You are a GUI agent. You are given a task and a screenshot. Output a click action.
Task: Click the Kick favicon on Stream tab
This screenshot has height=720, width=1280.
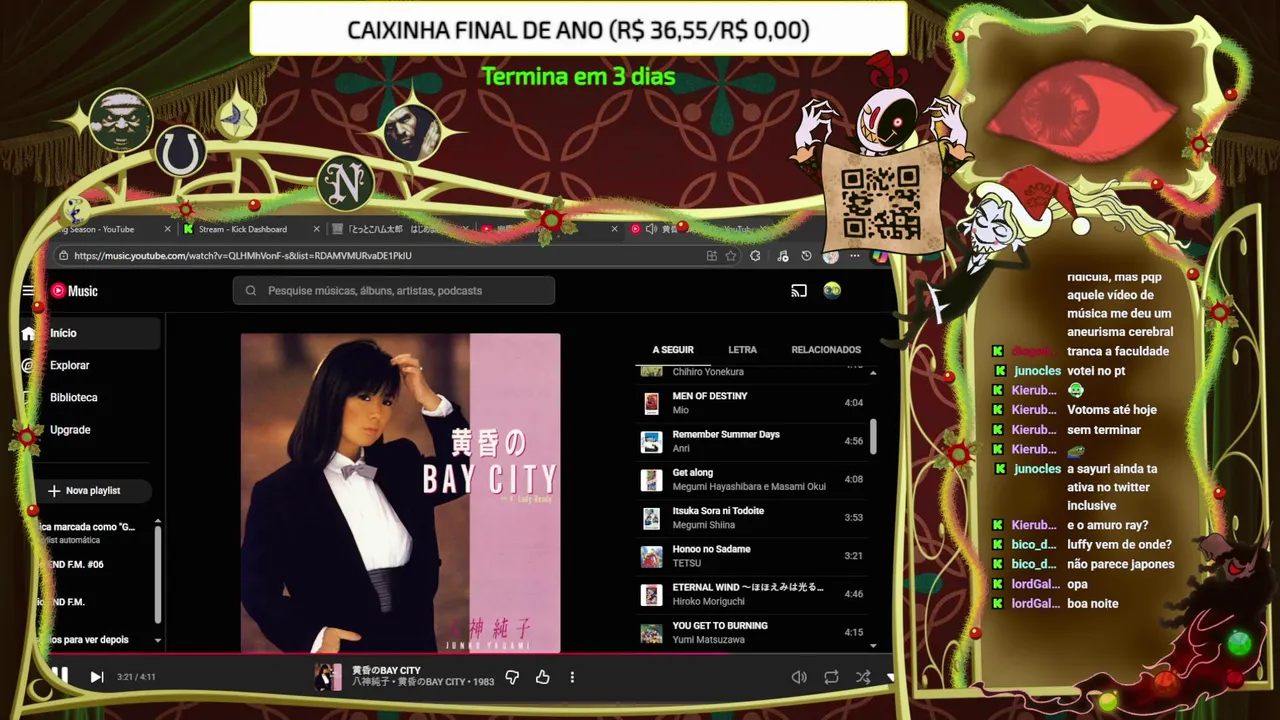click(188, 229)
